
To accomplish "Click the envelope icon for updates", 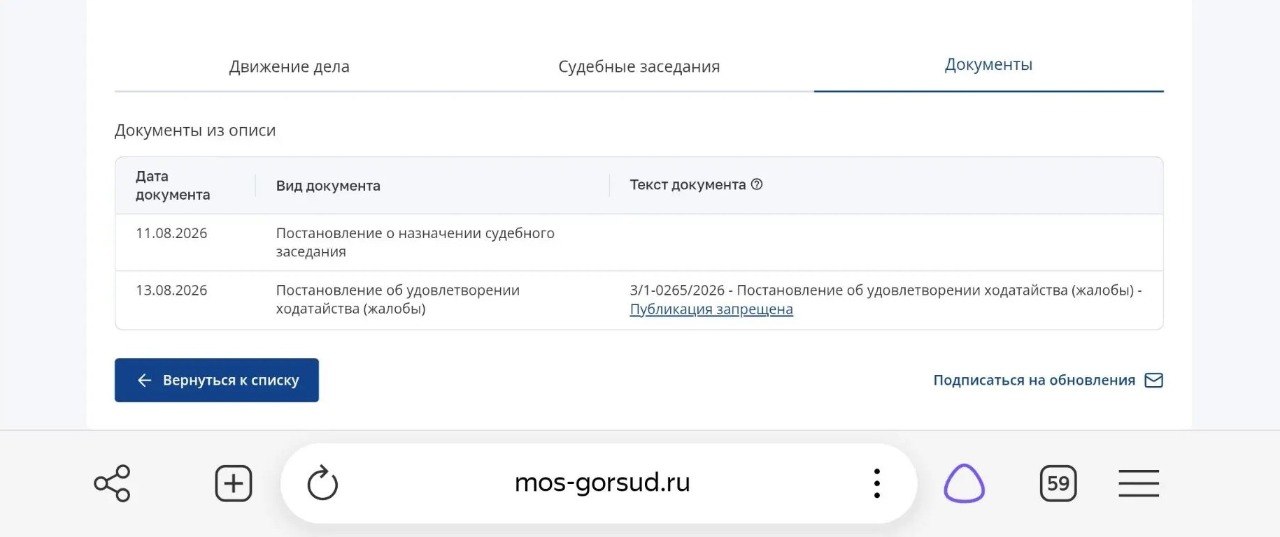I will (1154, 380).
